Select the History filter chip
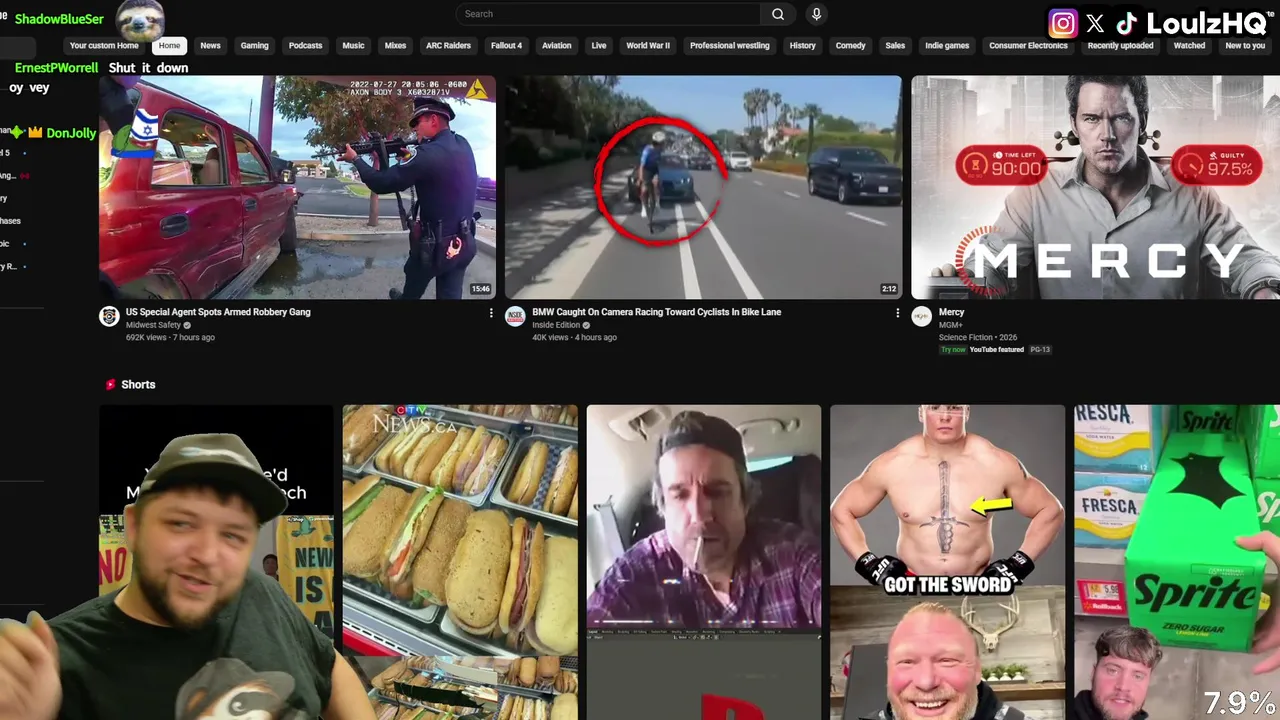This screenshot has width=1280, height=720. click(802, 46)
